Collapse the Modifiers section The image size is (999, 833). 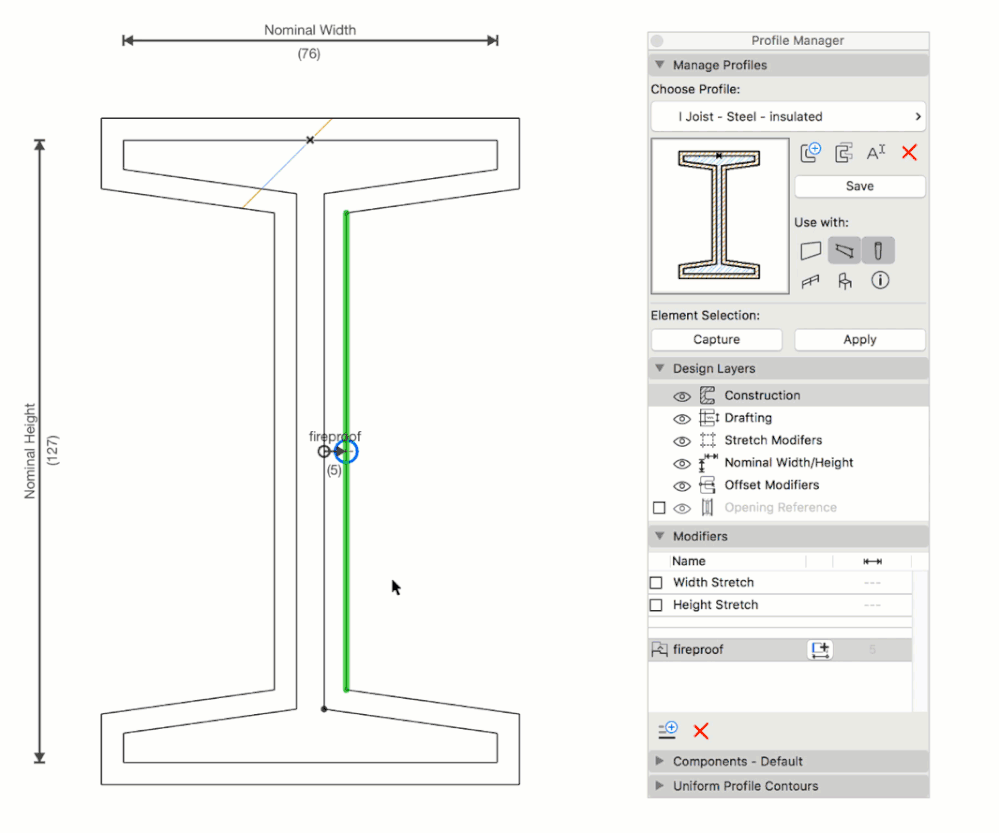[660, 536]
